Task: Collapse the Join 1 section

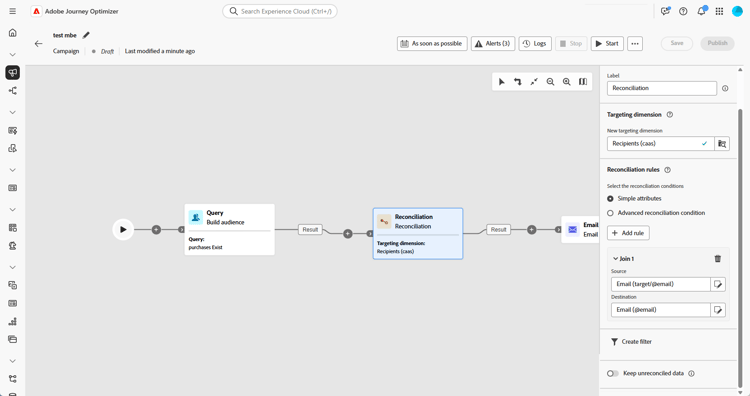Action: point(616,259)
